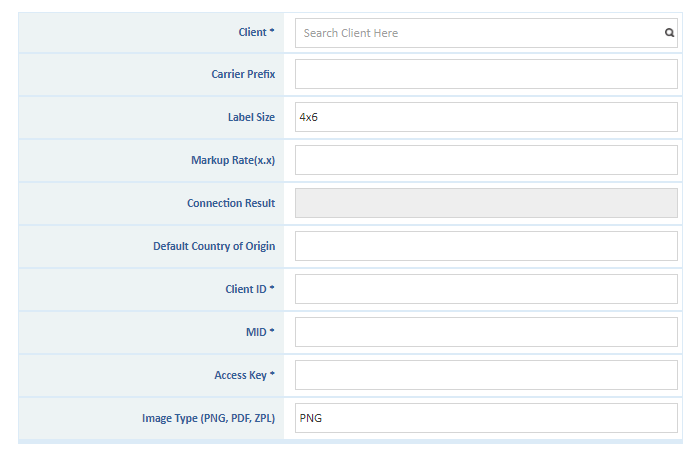Click the Image Type field containing PNG

click(x=486, y=418)
